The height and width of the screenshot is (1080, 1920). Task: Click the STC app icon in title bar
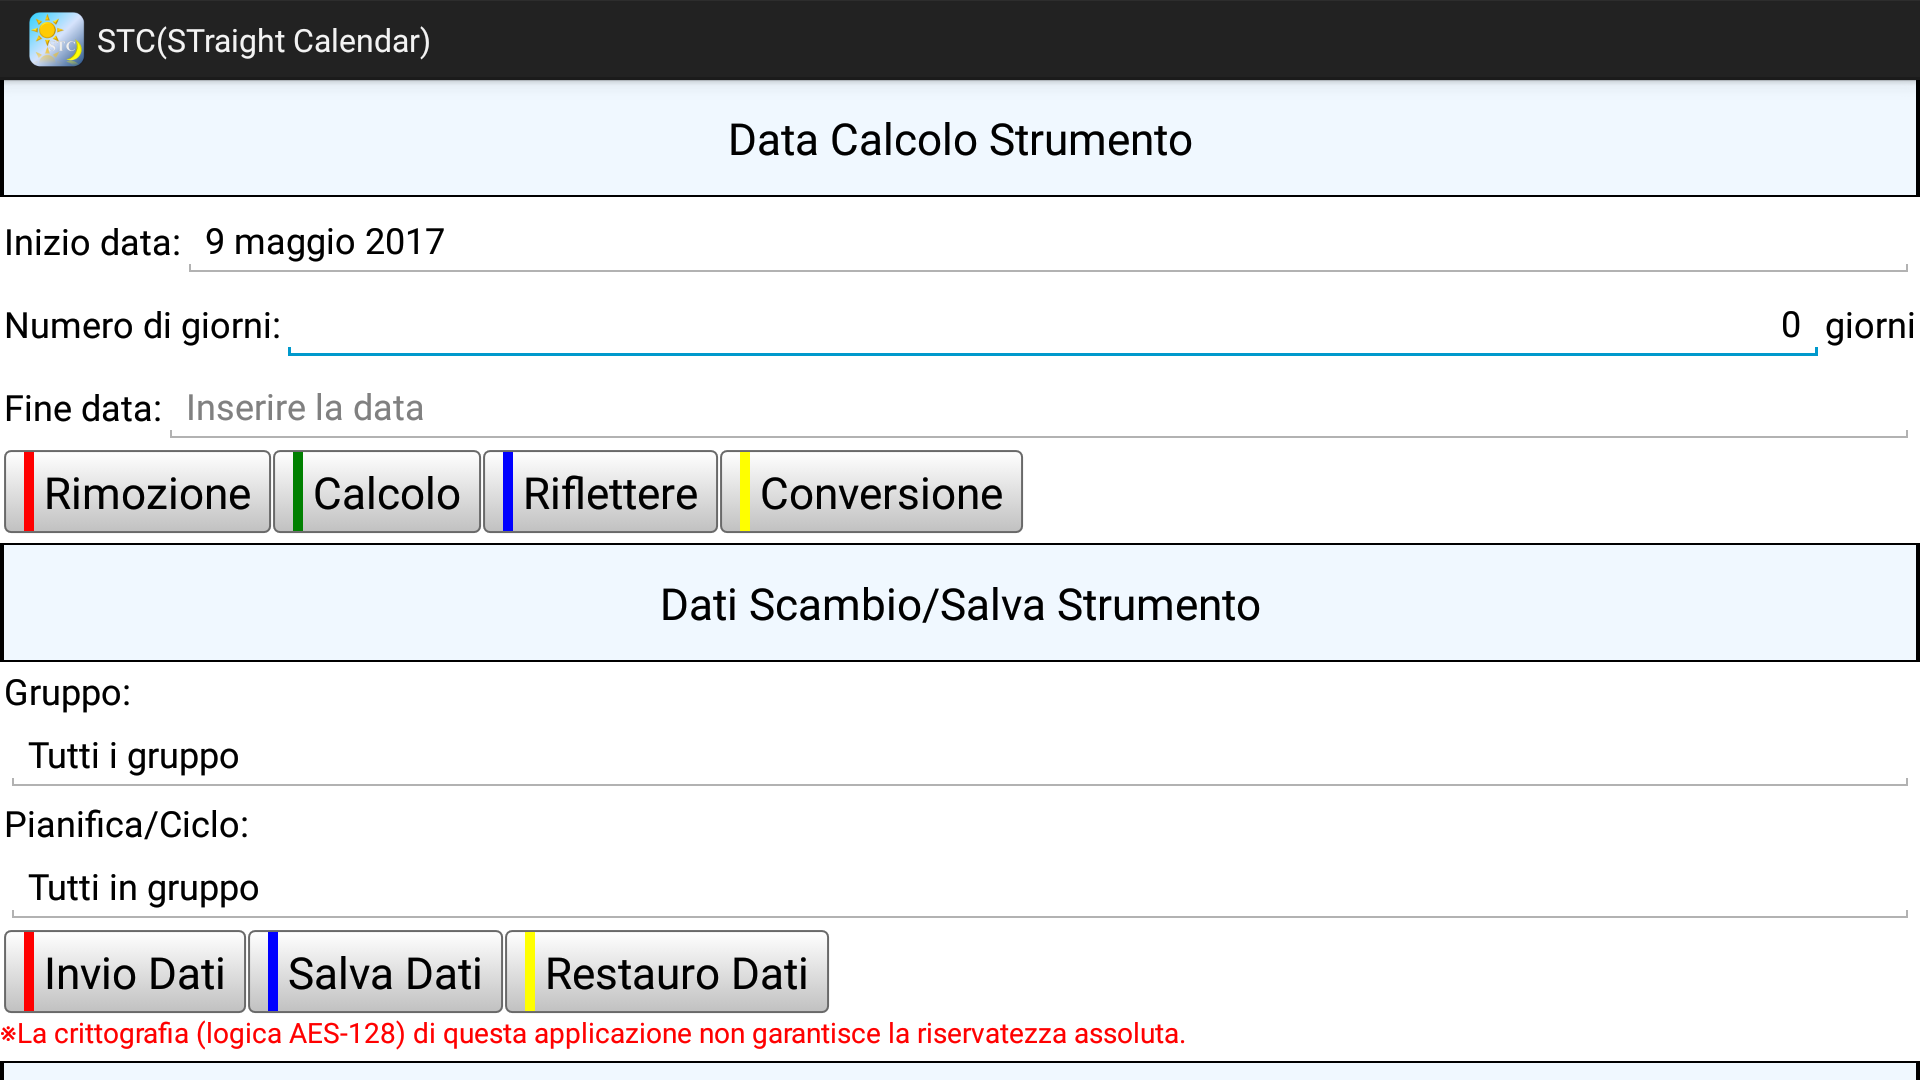point(56,40)
